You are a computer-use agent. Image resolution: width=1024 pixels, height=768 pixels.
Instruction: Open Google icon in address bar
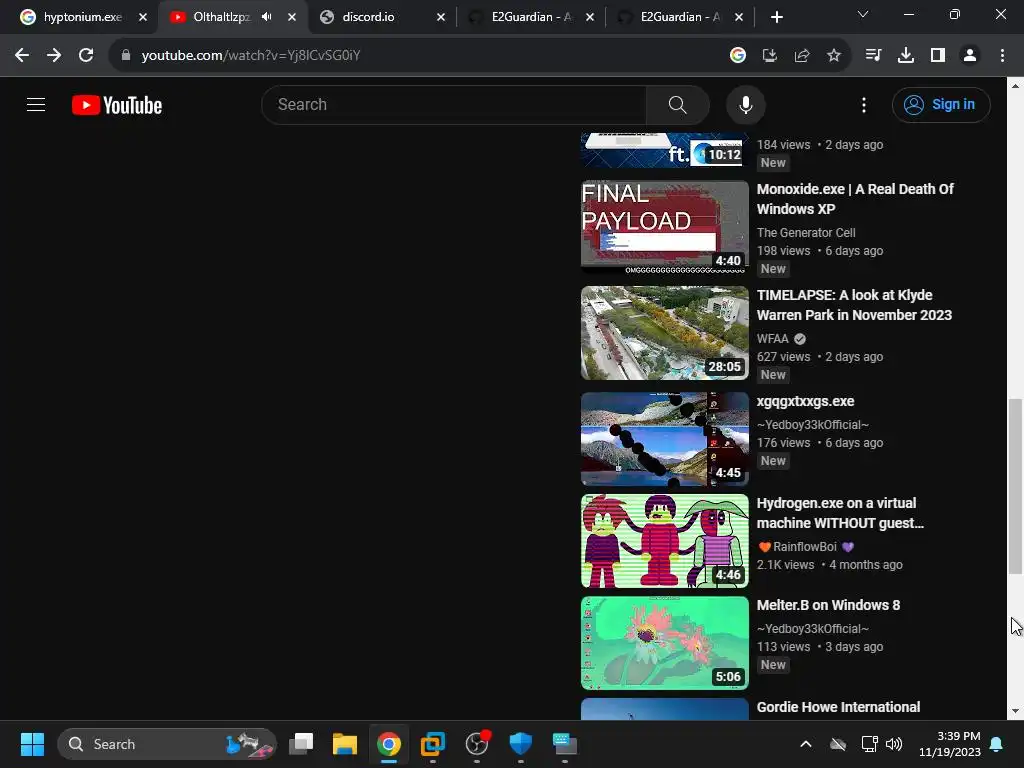[737, 56]
